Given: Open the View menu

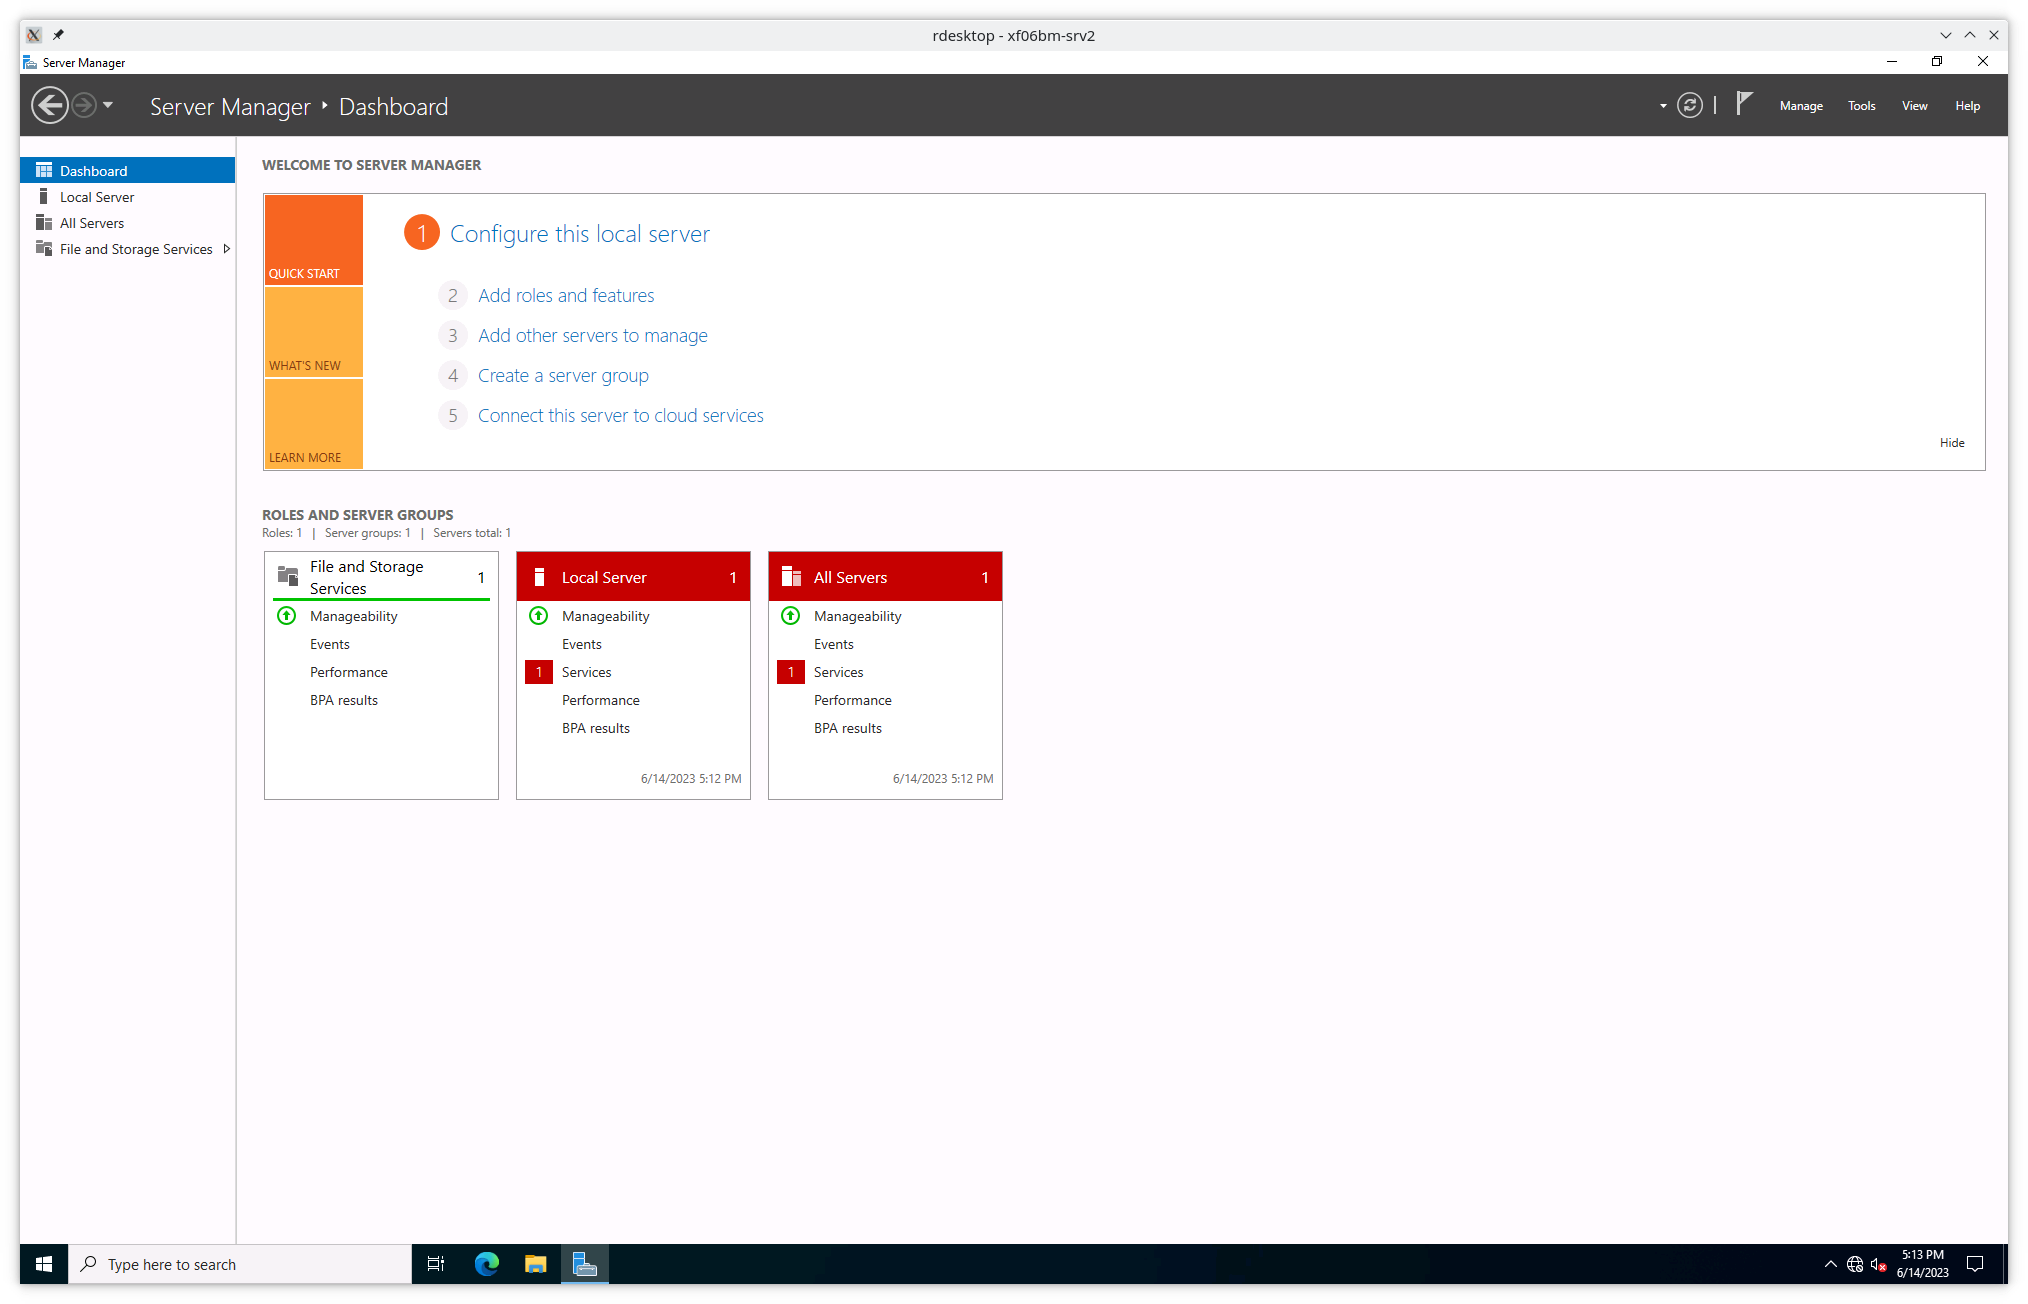Looking at the screenshot, I should tap(1914, 106).
